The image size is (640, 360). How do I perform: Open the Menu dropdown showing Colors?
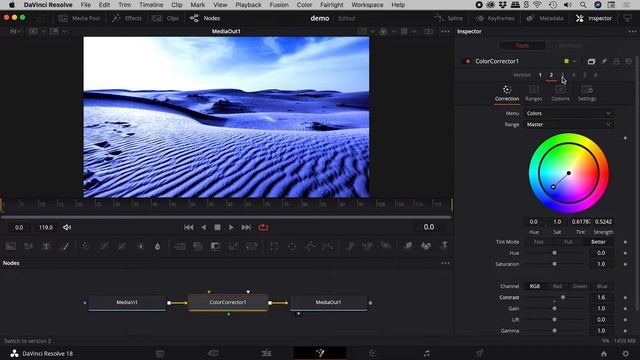[569, 113]
